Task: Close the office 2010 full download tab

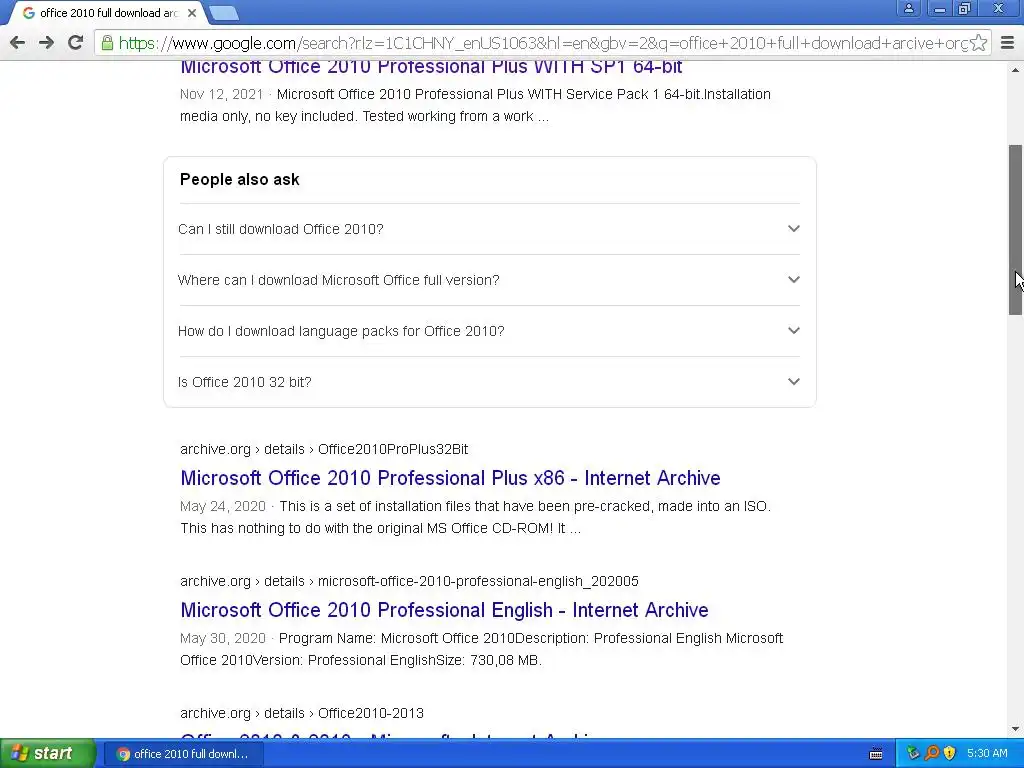Action: [x=192, y=13]
